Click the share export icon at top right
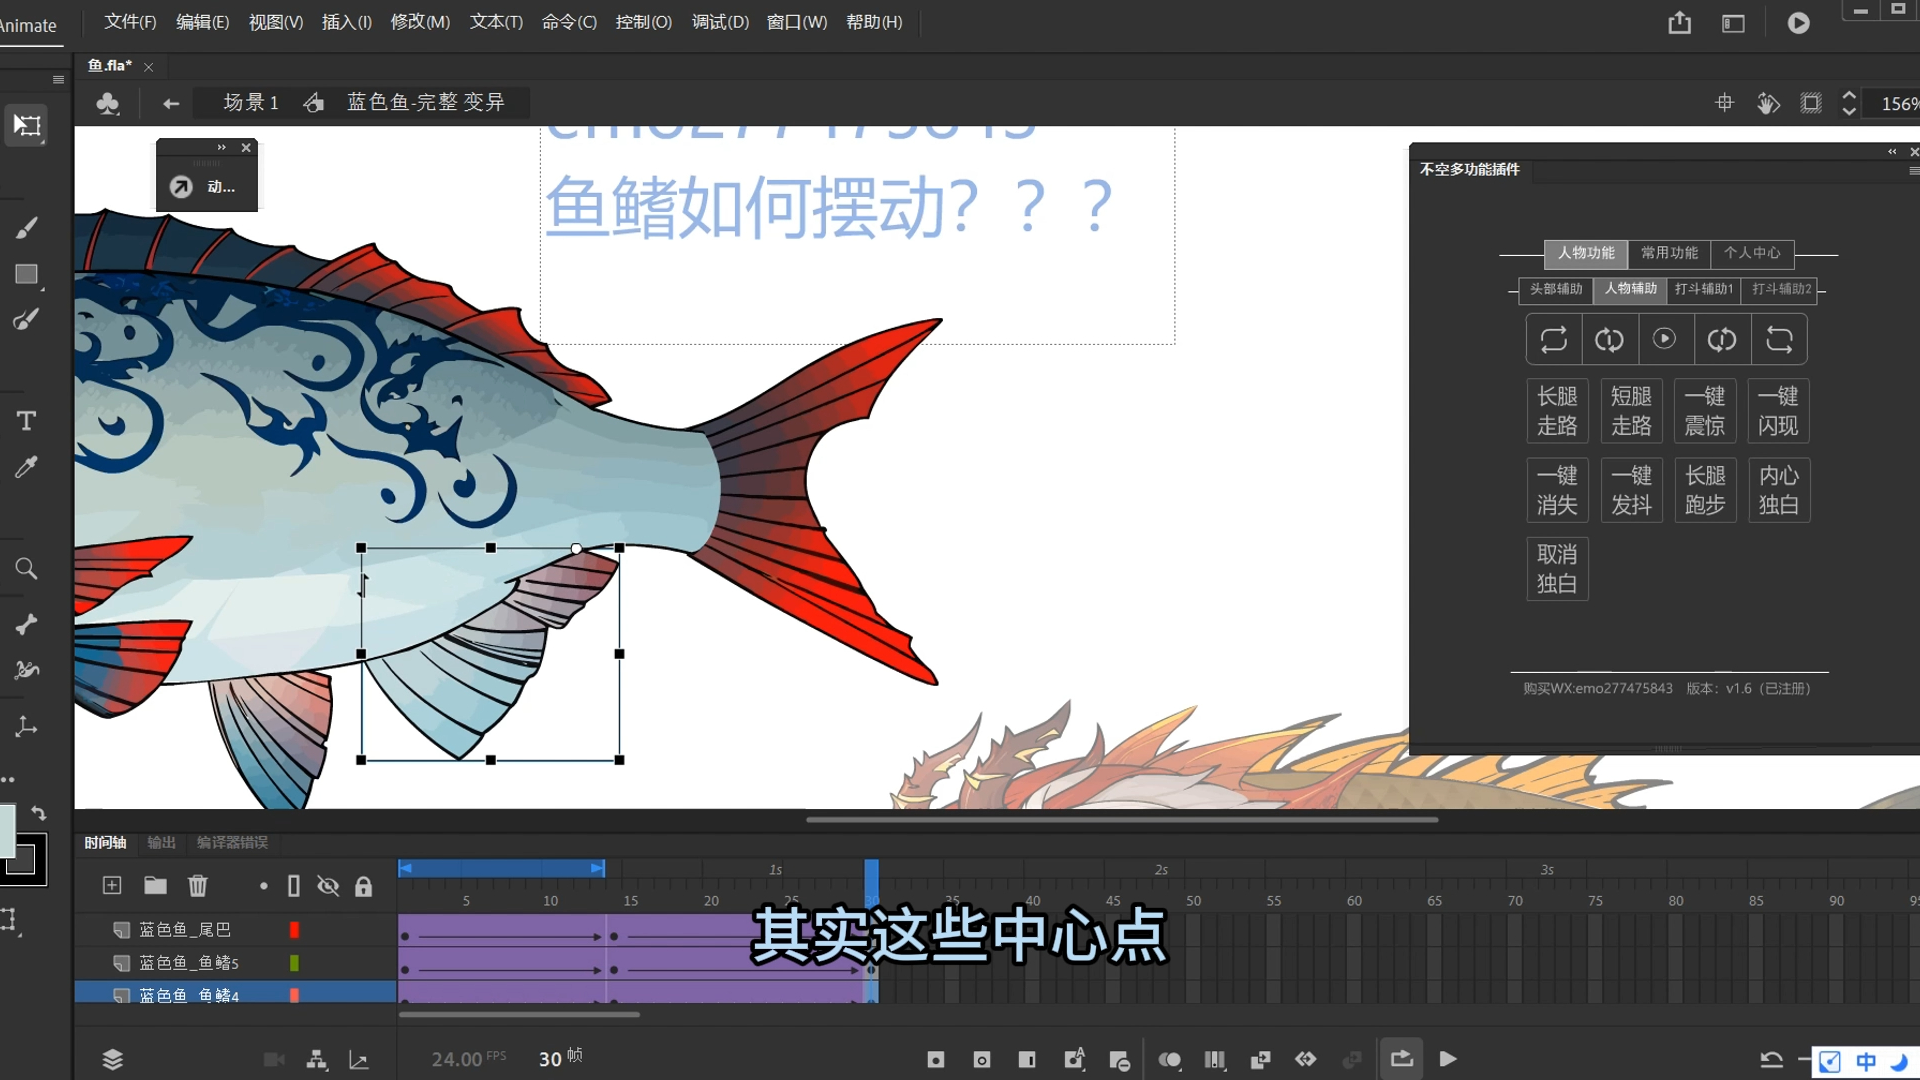The image size is (1920, 1080). (1680, 23)
